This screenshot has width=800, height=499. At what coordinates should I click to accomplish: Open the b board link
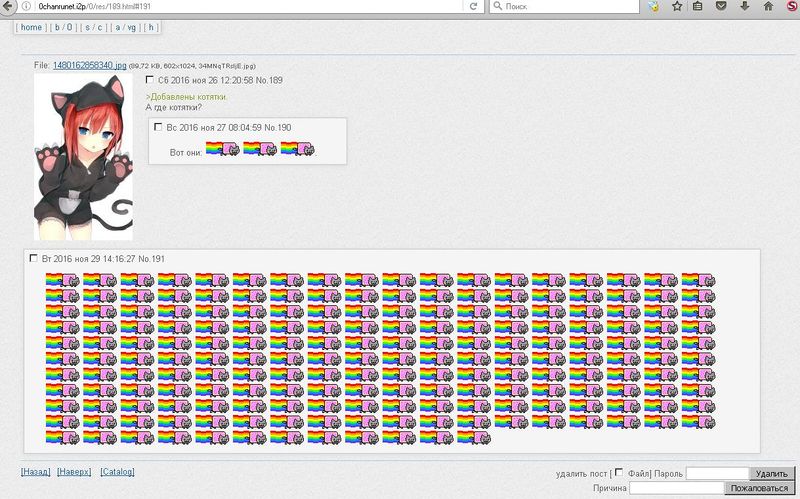[x=57, y=27]
